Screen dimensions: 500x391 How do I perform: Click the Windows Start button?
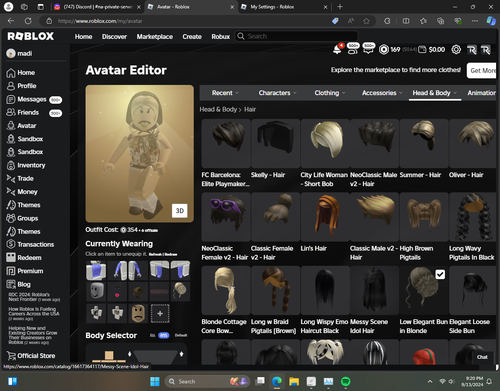[x=155, y=381]
